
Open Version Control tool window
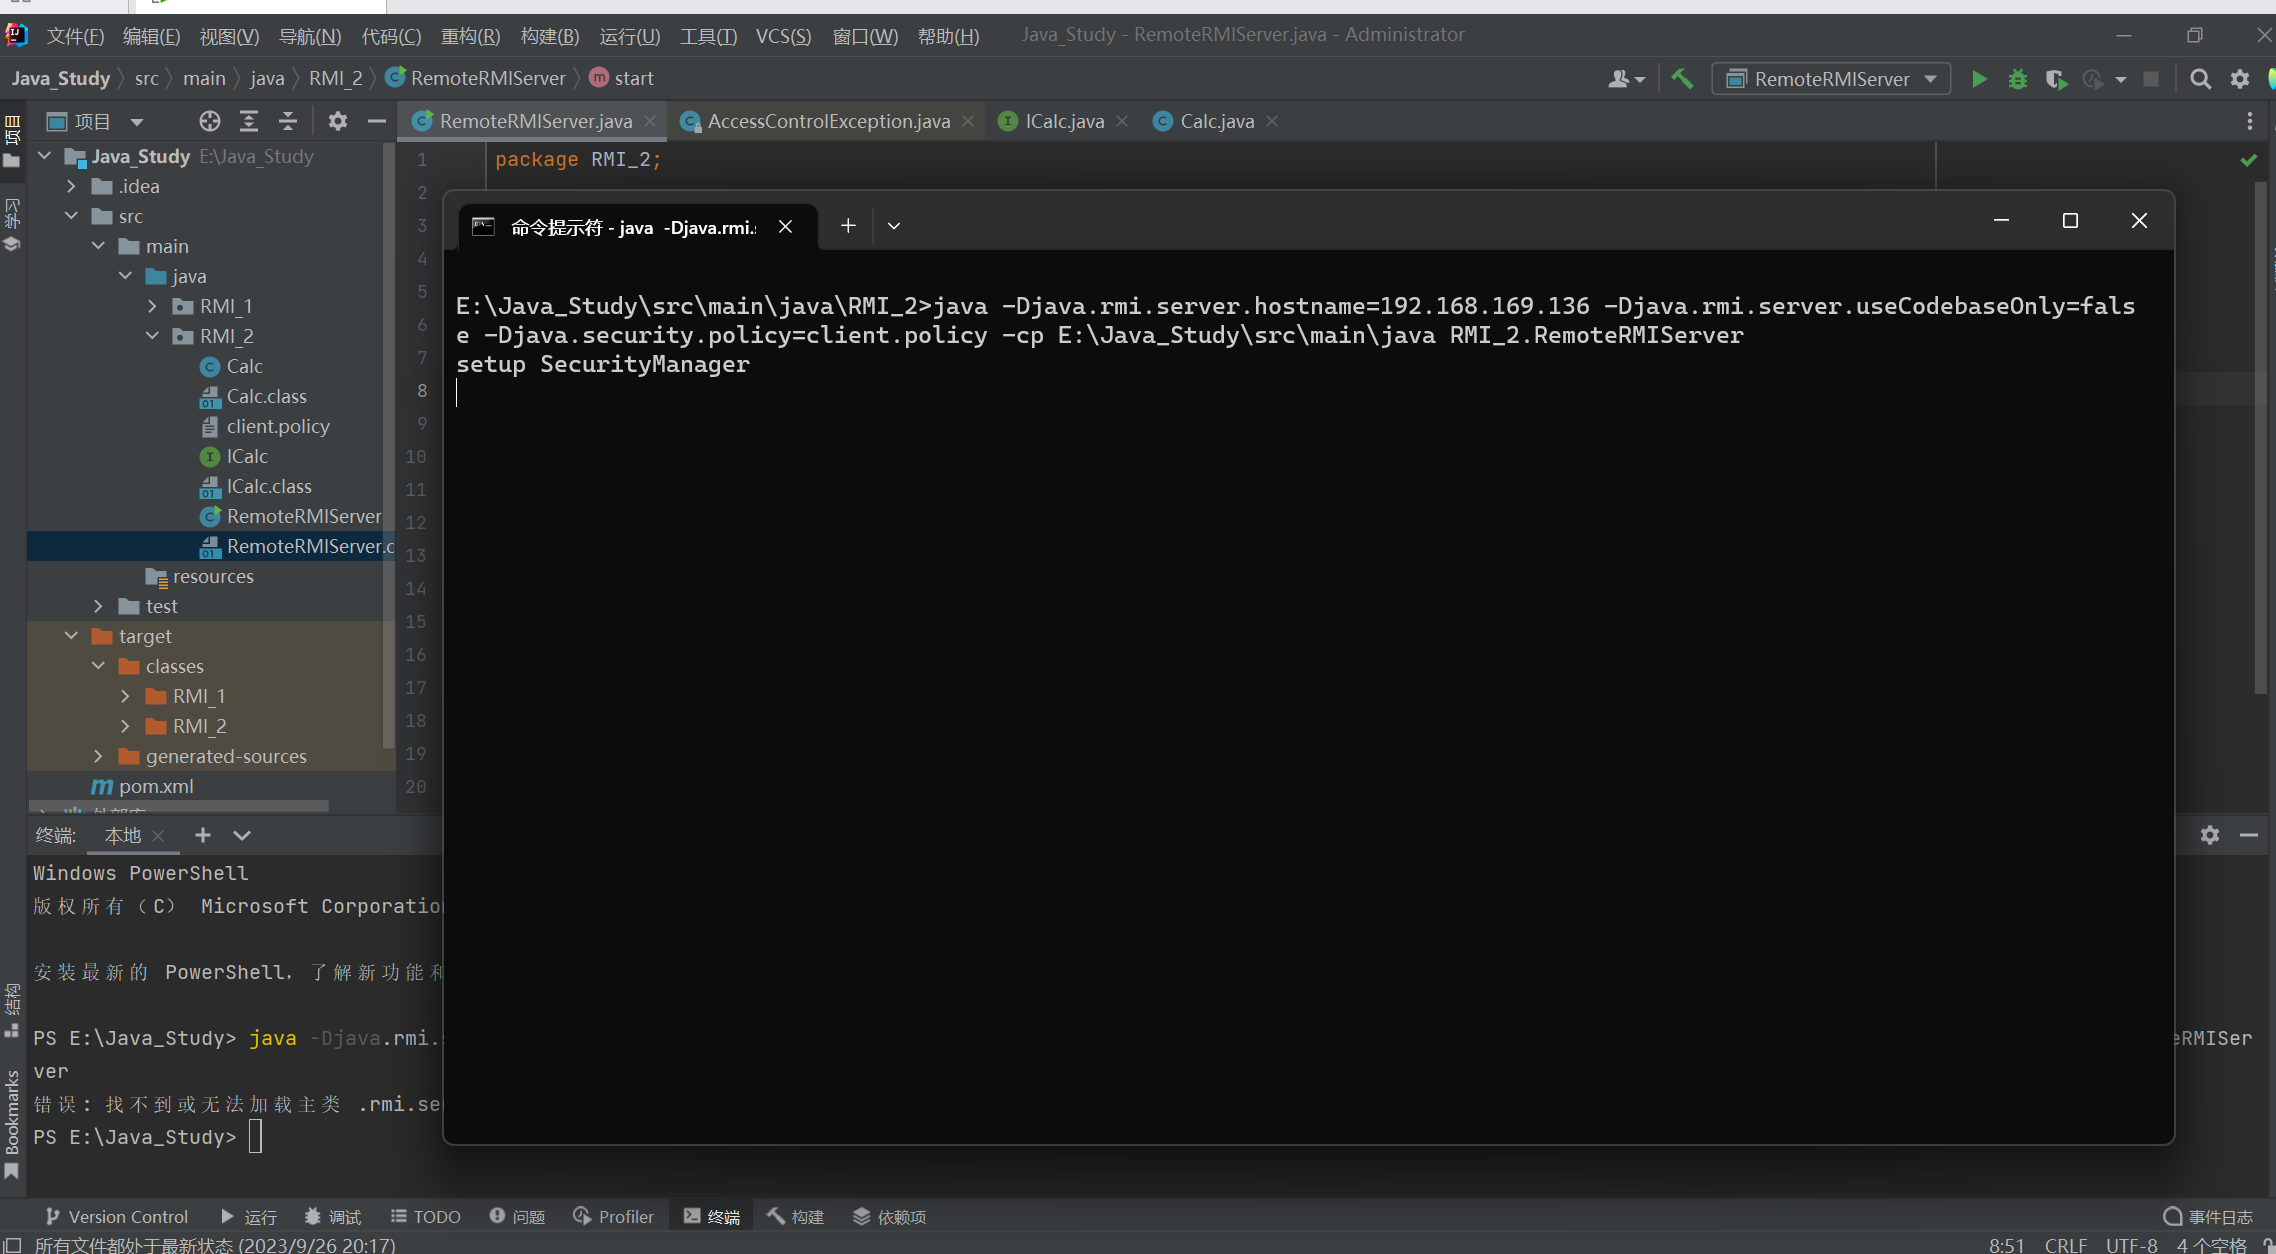point(117,1217)
